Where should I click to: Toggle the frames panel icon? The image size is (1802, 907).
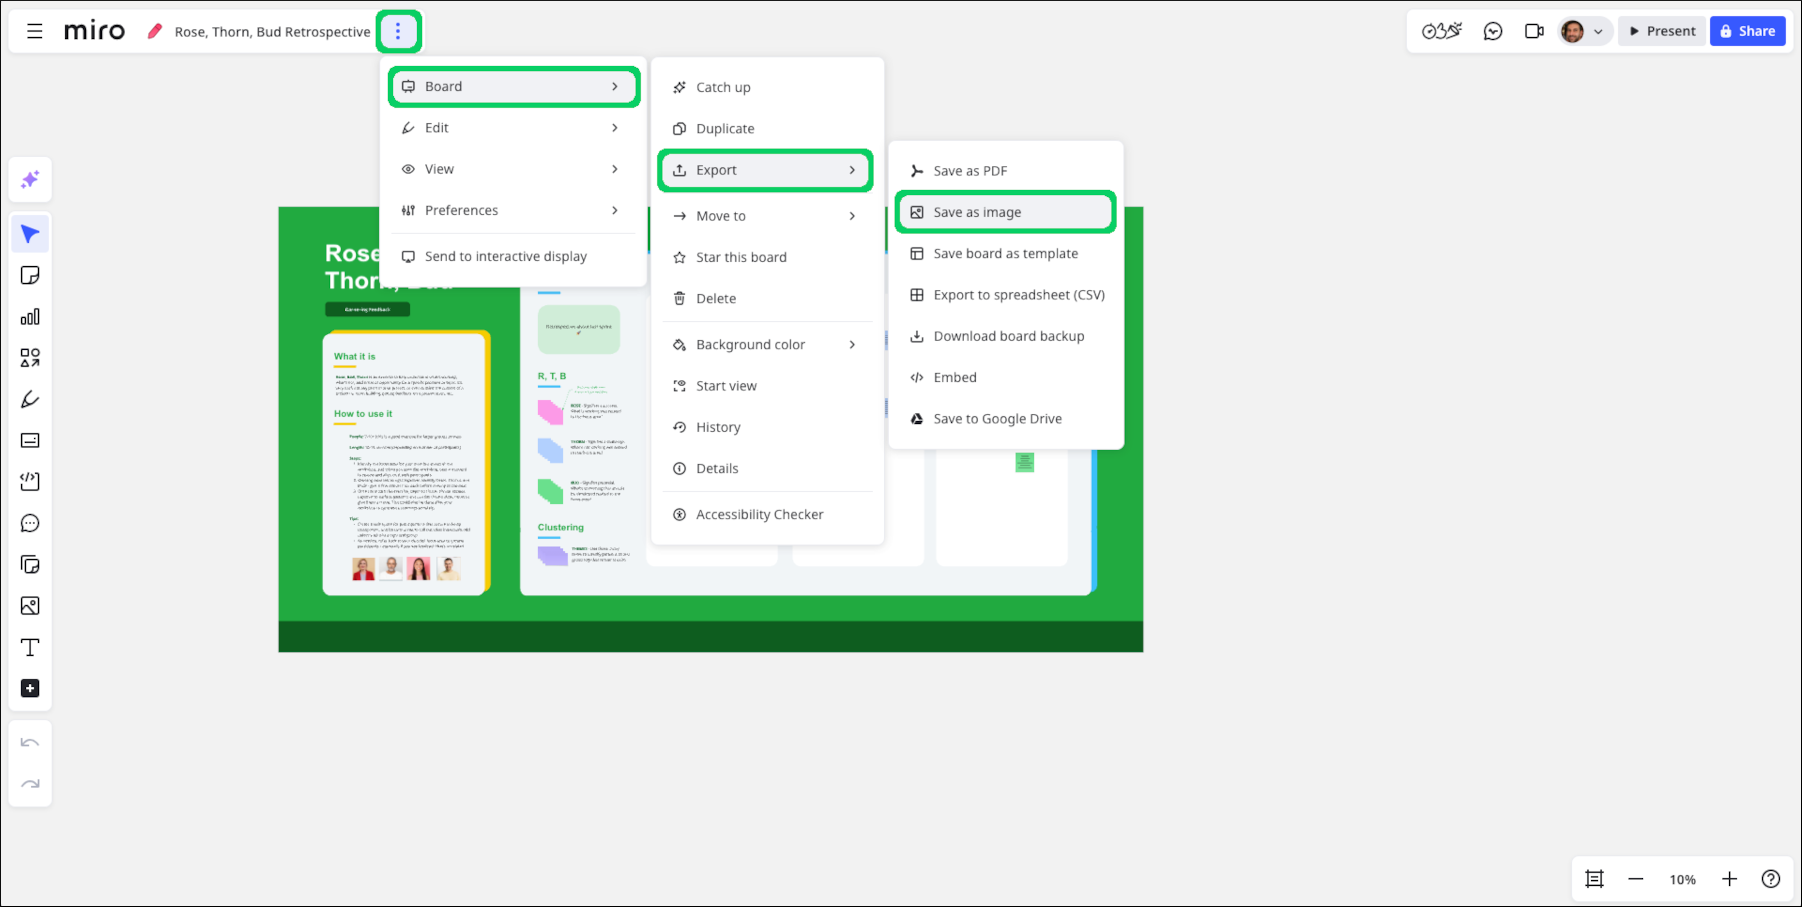click(x=1594, y=879)
